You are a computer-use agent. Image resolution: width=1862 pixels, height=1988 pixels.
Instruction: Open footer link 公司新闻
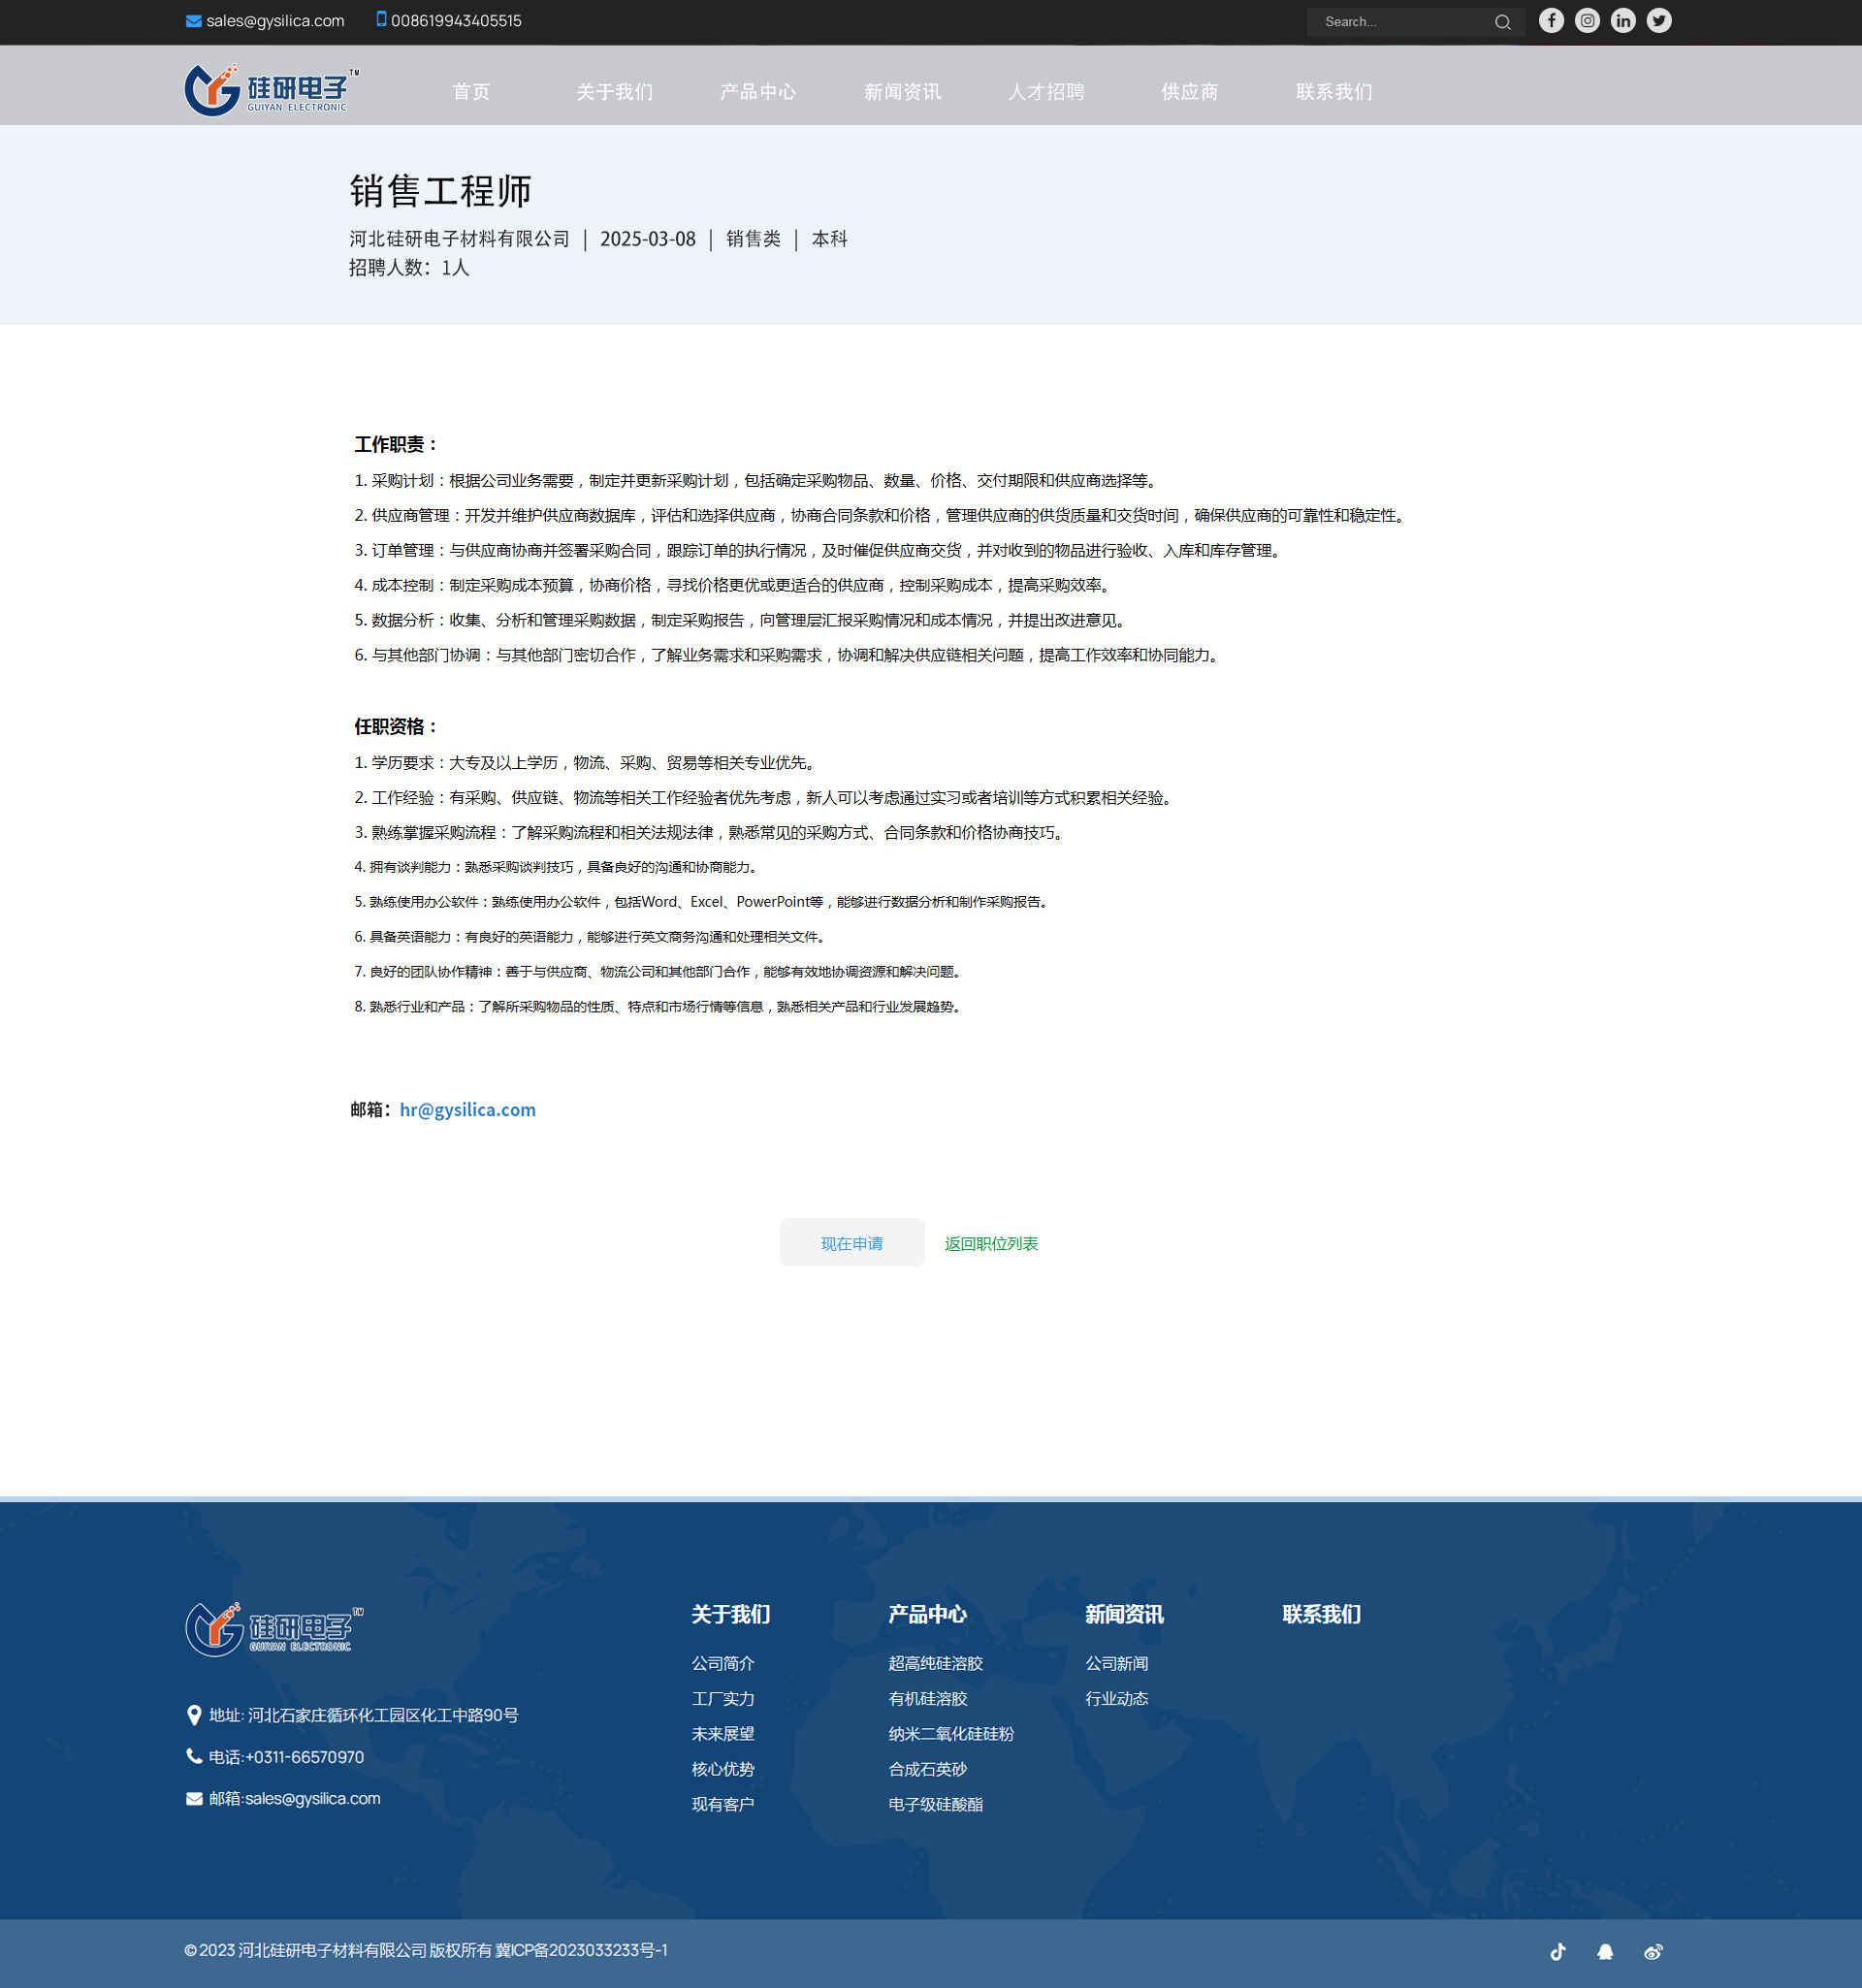coord(1117,1663)
